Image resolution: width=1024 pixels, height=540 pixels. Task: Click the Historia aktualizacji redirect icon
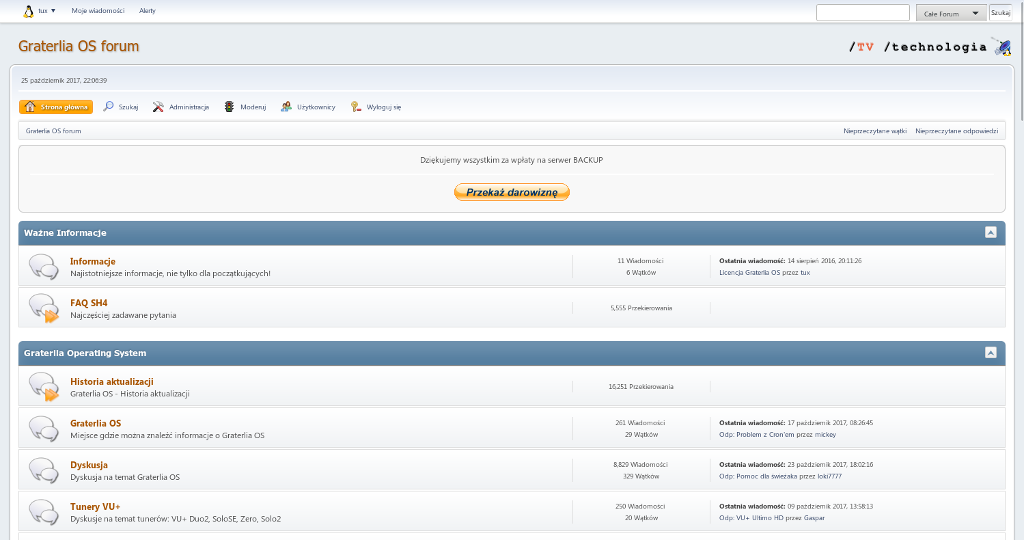(x=44, y=387)
